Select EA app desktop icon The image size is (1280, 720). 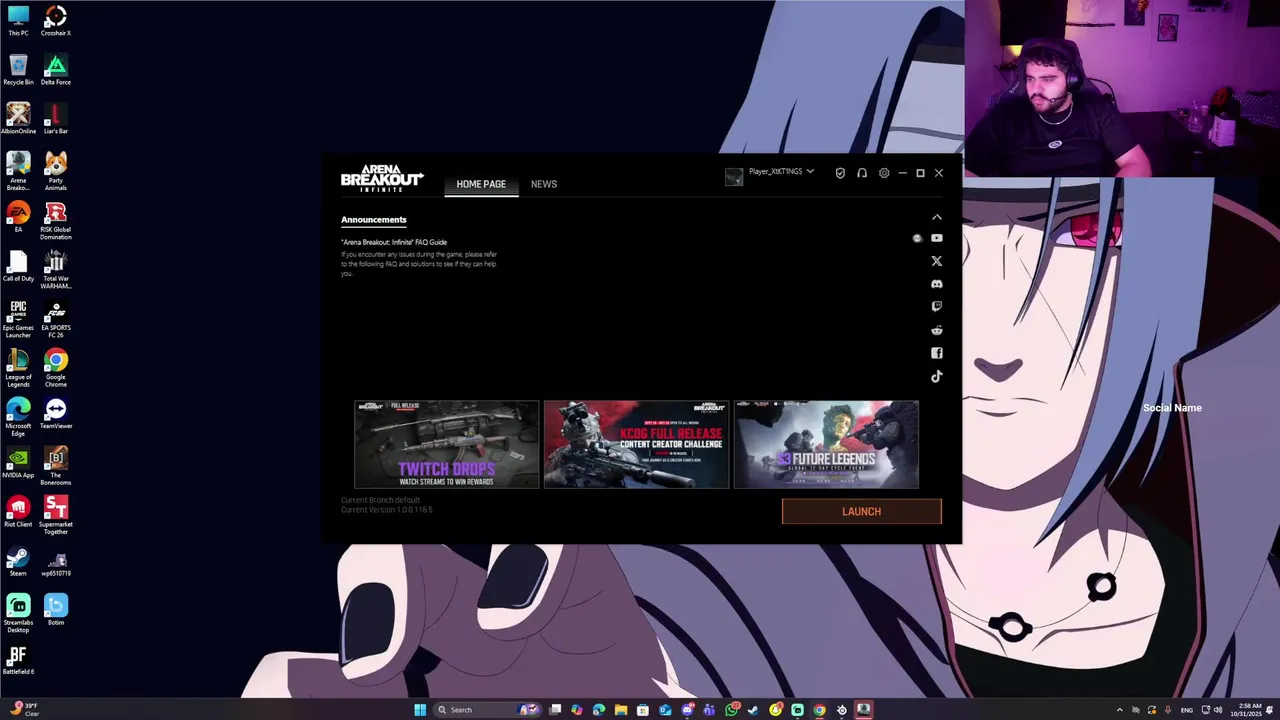(18, 217)
